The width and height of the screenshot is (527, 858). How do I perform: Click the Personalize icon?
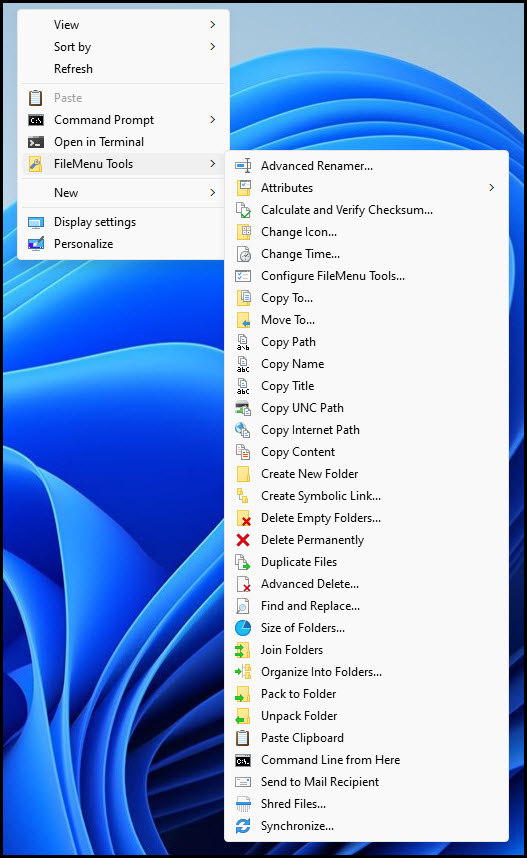pyautogui.click(x=36, y=244)
